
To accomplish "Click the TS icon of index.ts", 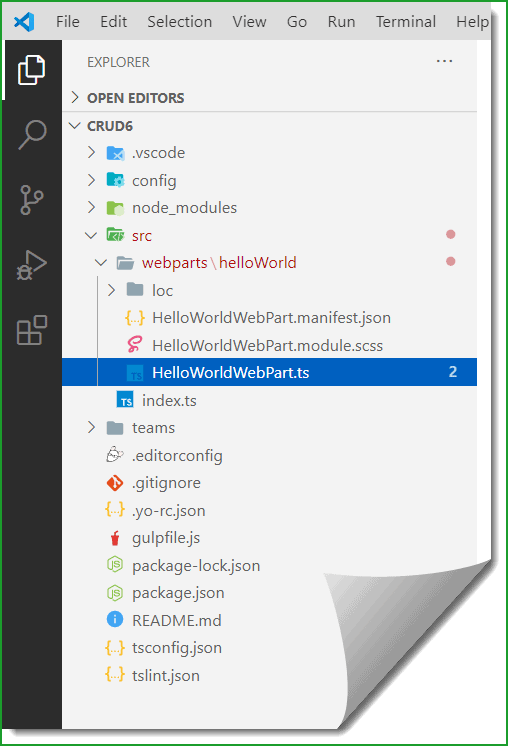I will click(x=125, y=401).
